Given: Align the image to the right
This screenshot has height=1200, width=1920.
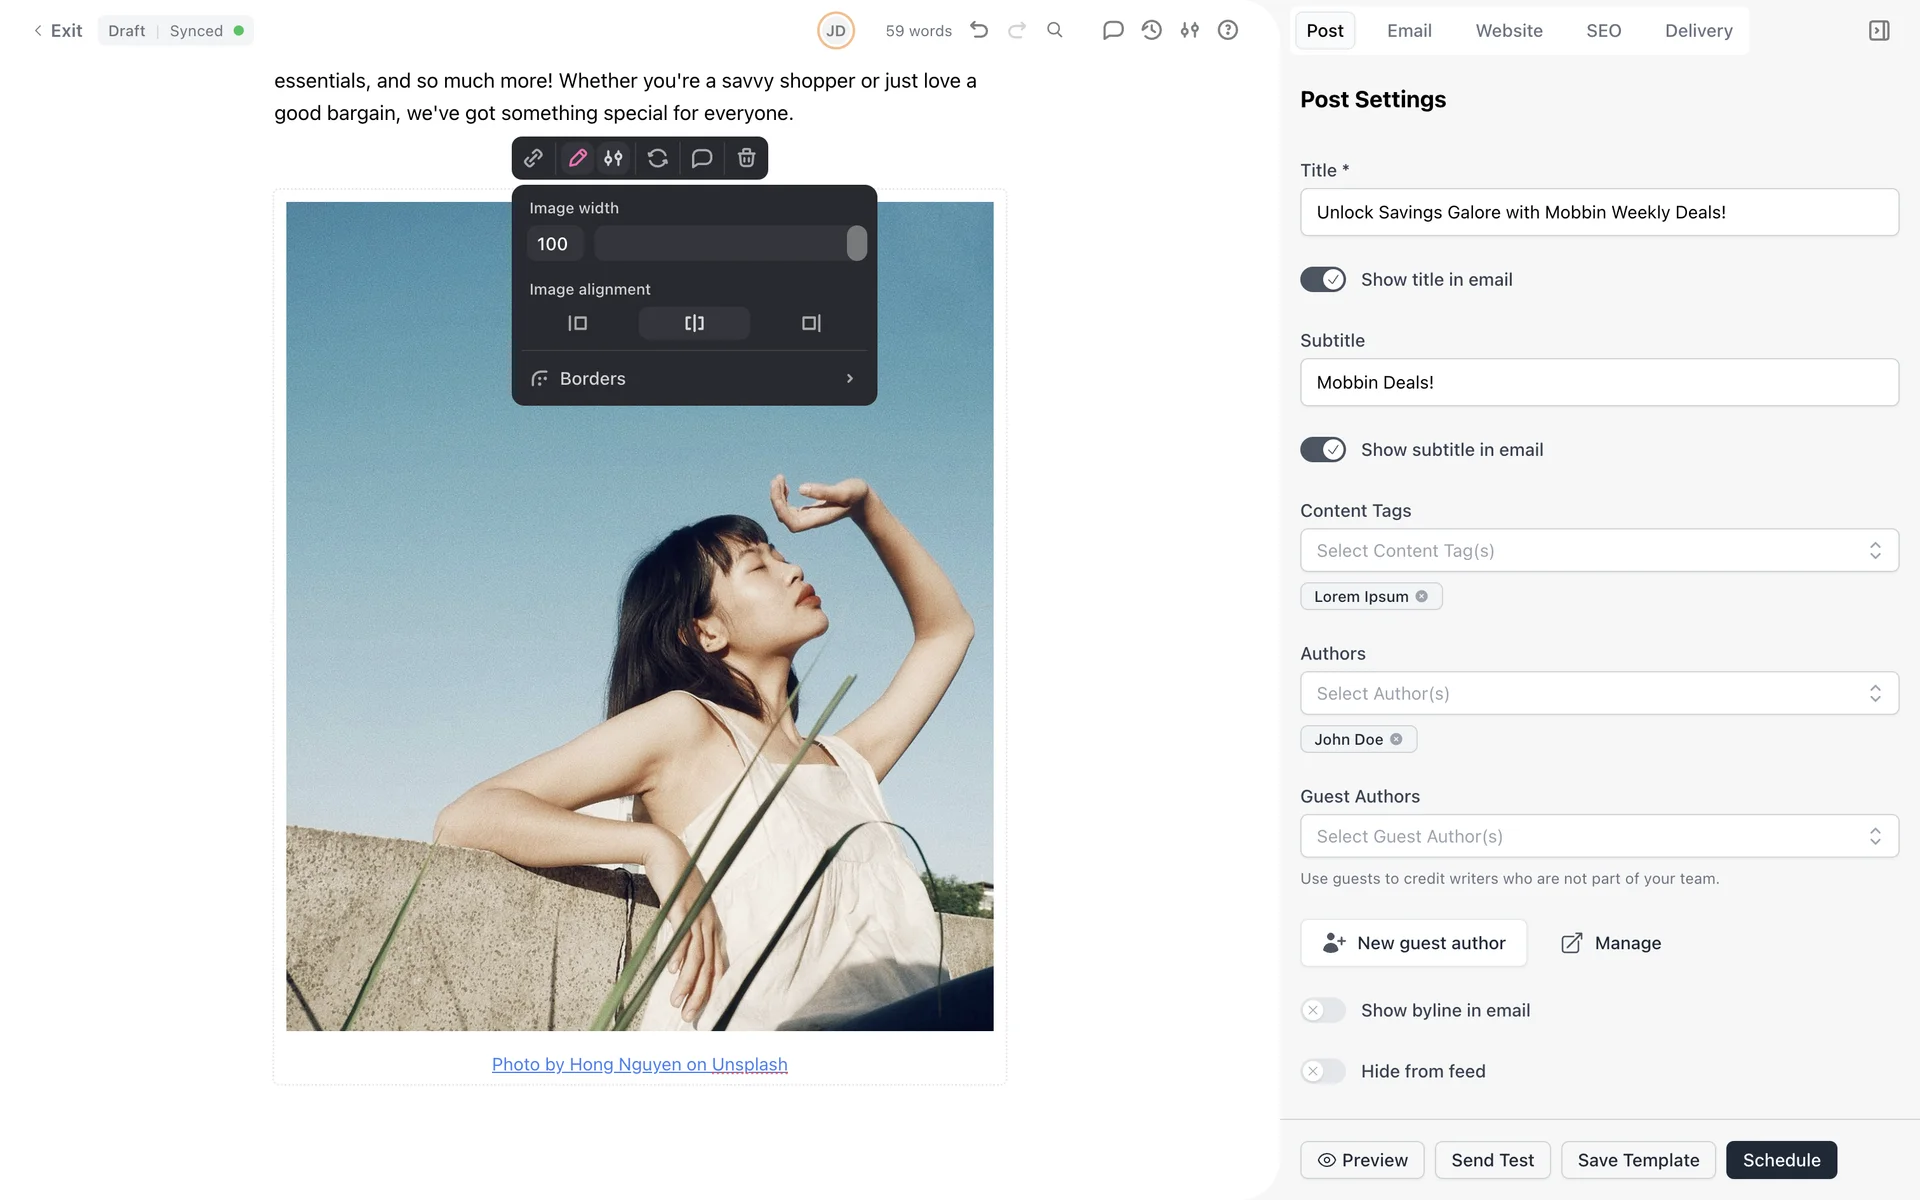Looking at the screenshot, I should pyautogui.click(x=811, y=323).
